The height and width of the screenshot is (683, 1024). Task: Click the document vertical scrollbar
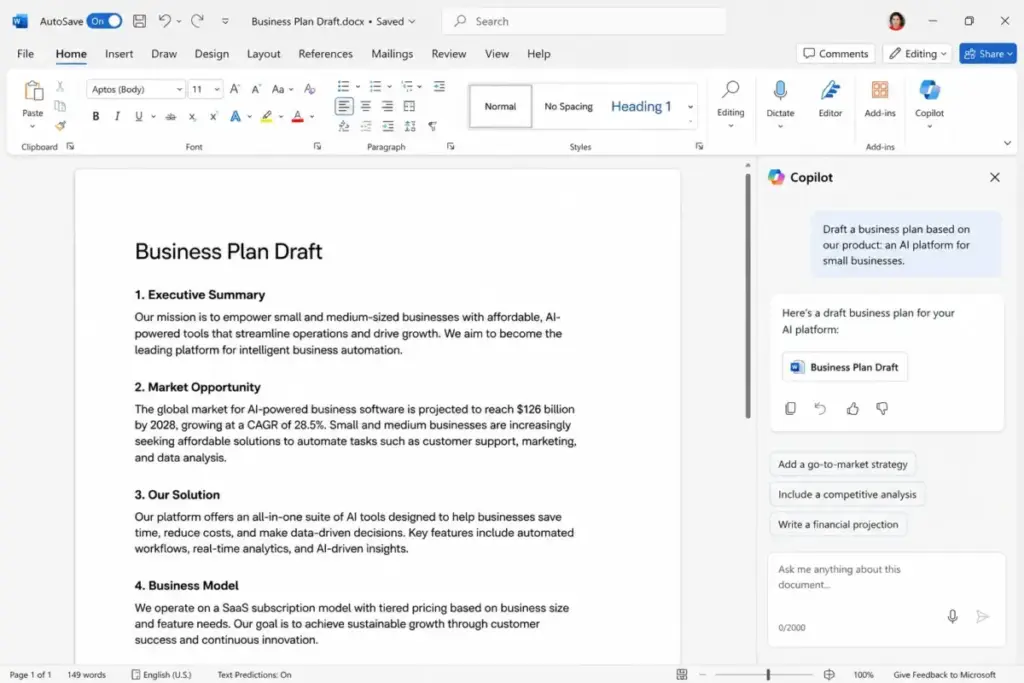[748, 296]
